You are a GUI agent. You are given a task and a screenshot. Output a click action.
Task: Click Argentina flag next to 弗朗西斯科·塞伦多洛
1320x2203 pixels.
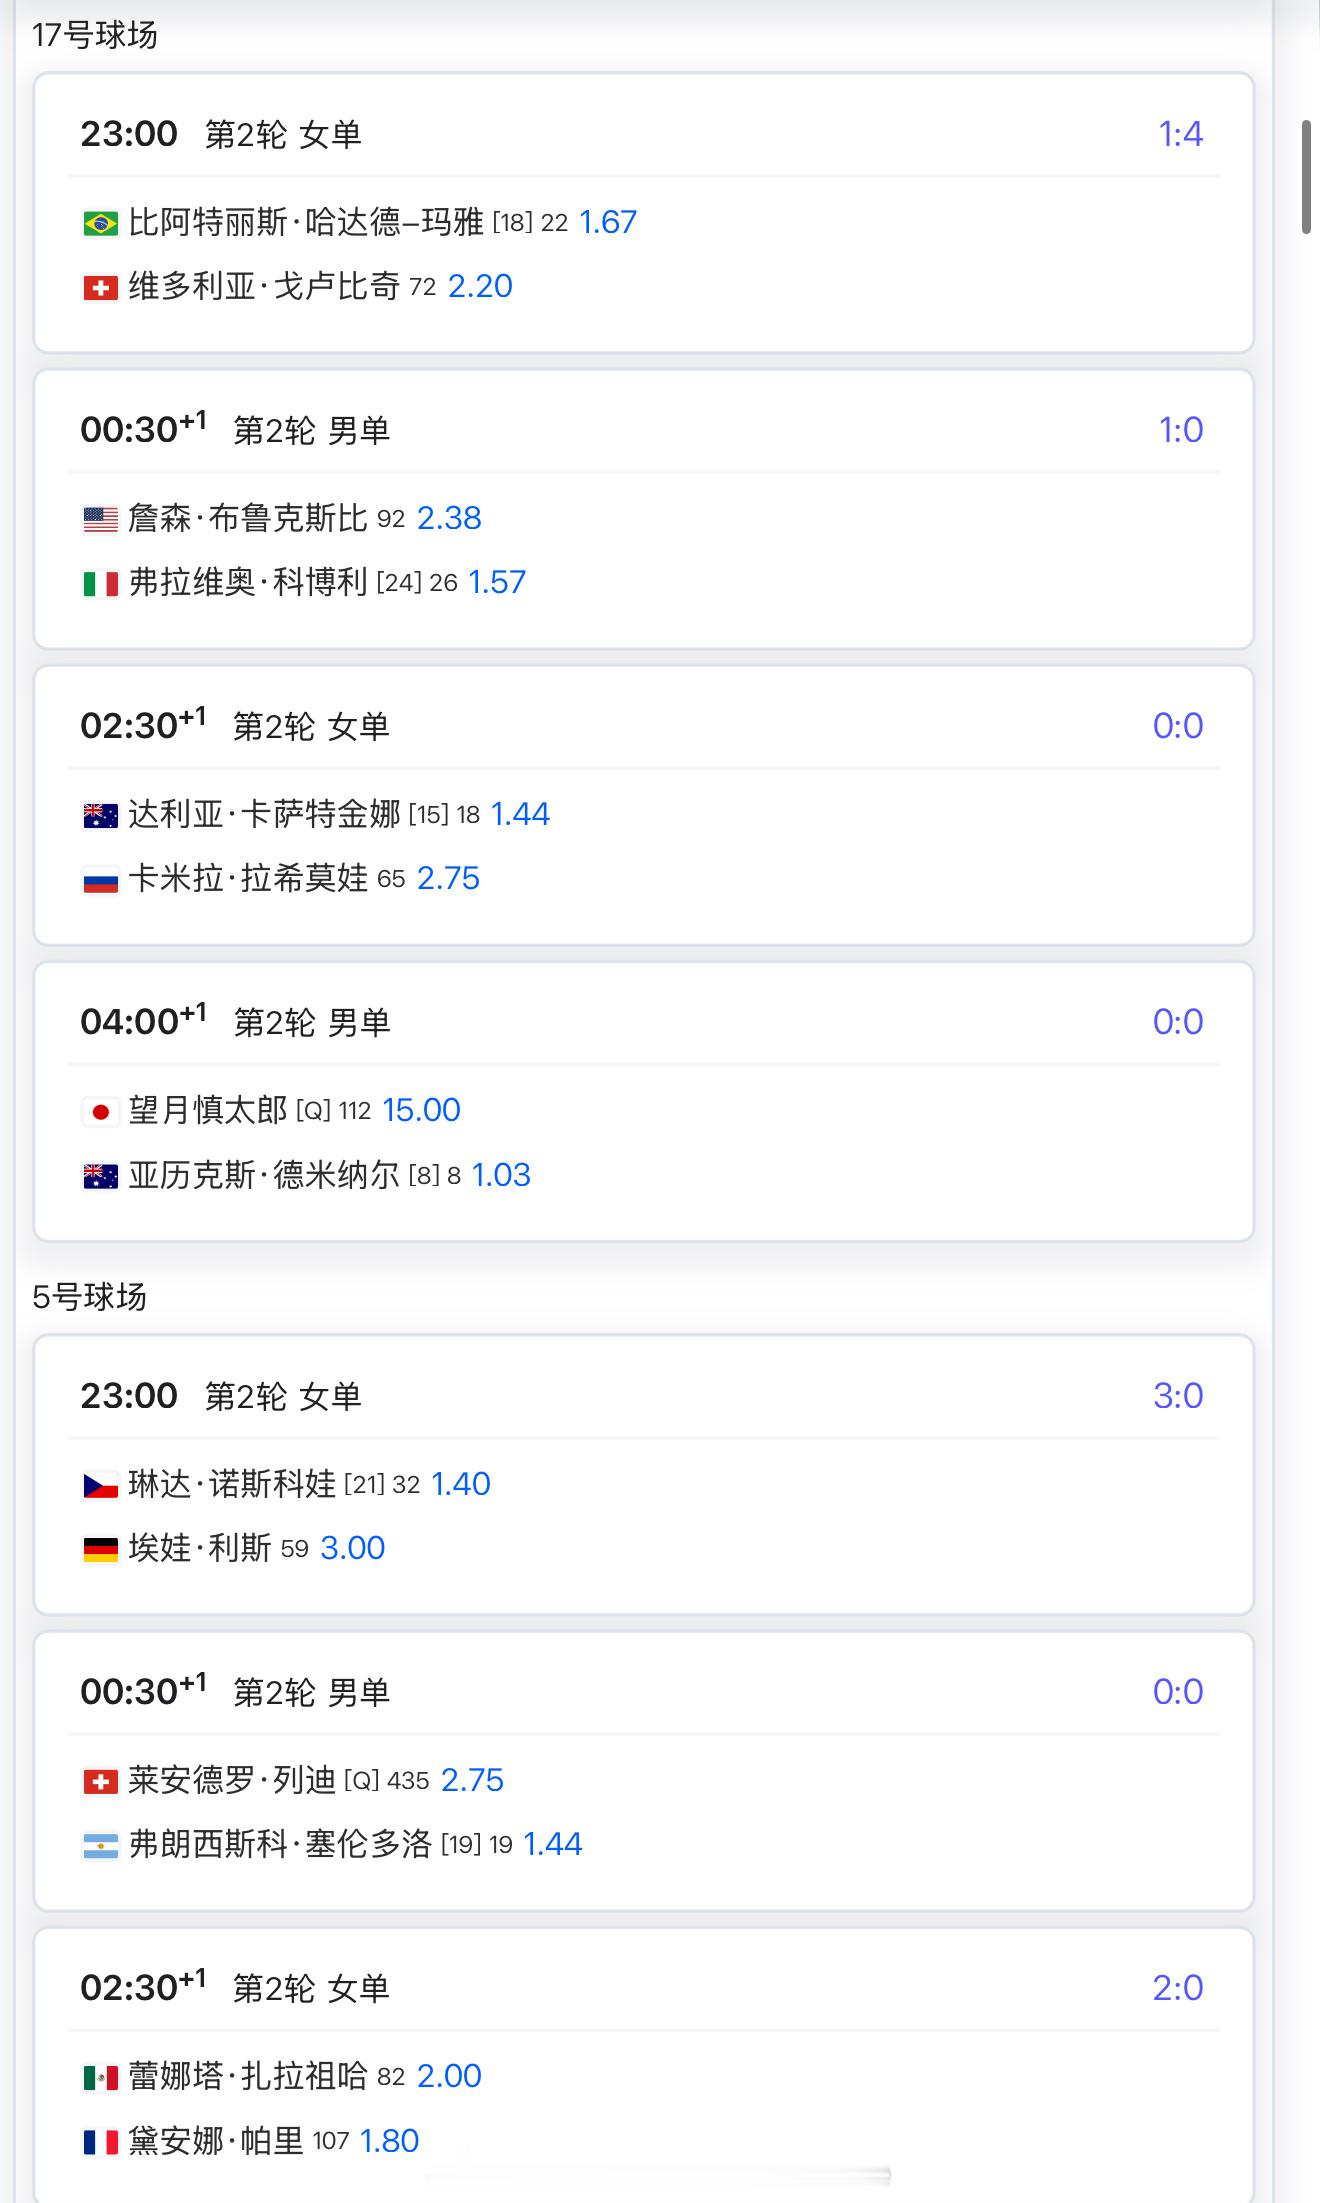100,1845
